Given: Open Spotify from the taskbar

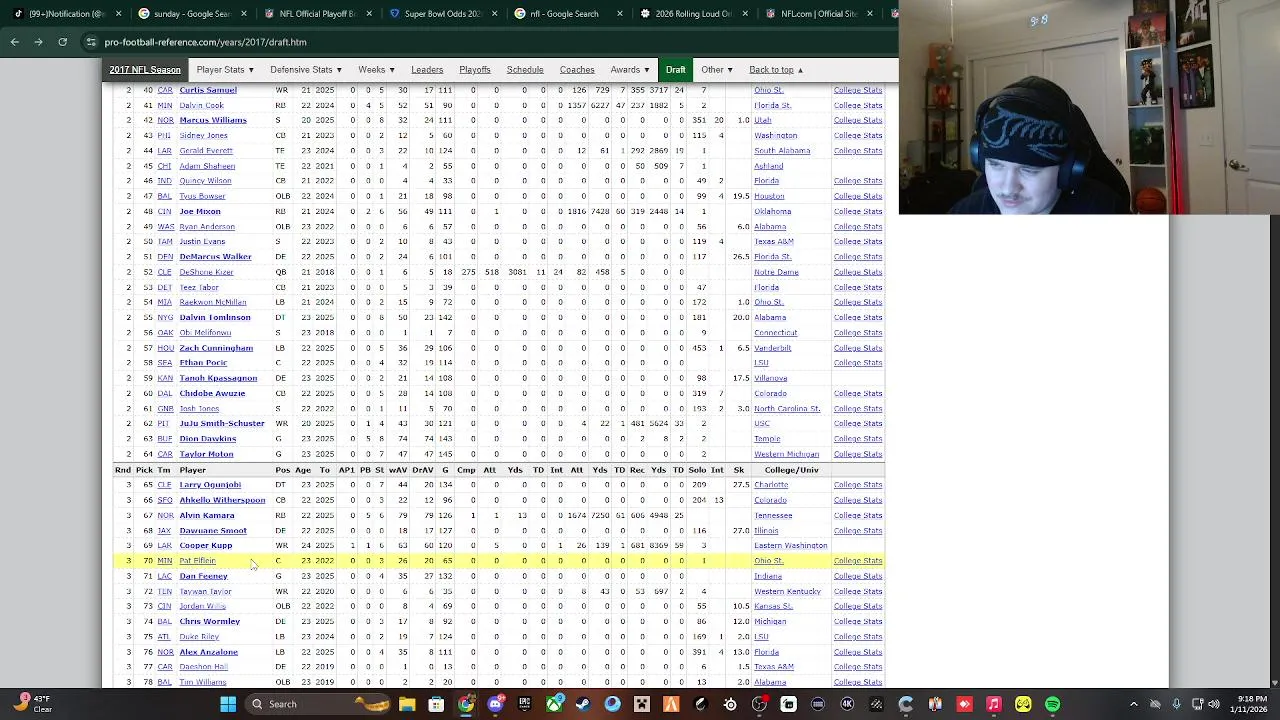Looking at the screenshot, I should (x=1052, y=704).
